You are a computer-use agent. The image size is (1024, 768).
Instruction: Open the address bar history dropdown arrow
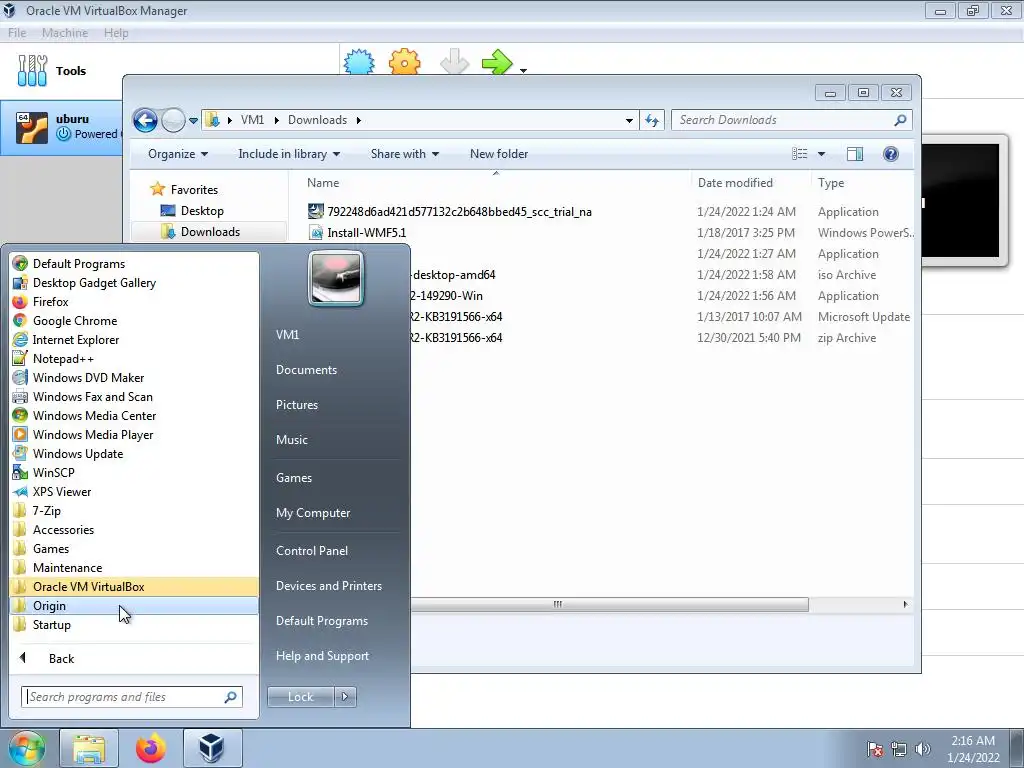[x=629, y=120]
